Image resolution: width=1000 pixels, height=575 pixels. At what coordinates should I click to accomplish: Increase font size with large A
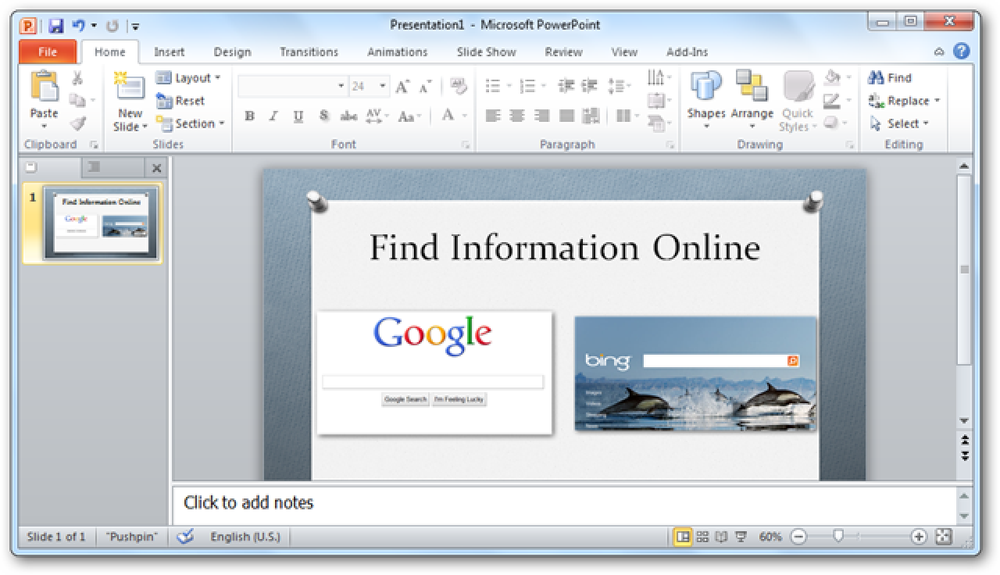click(402, 87)
